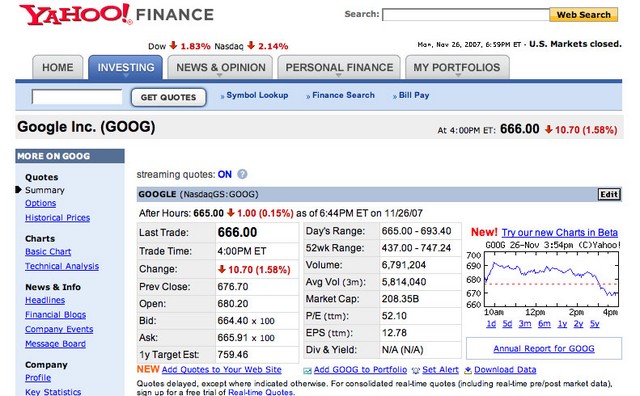
Task: Click the Yahoo! Finance logo
Action: pyautogui.click(x=117, y=15)
